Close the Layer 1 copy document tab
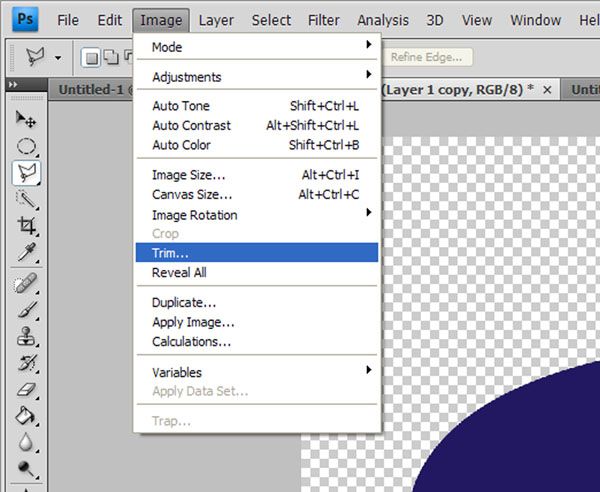The height and width of the screenshot is (492, 600). 547,90
